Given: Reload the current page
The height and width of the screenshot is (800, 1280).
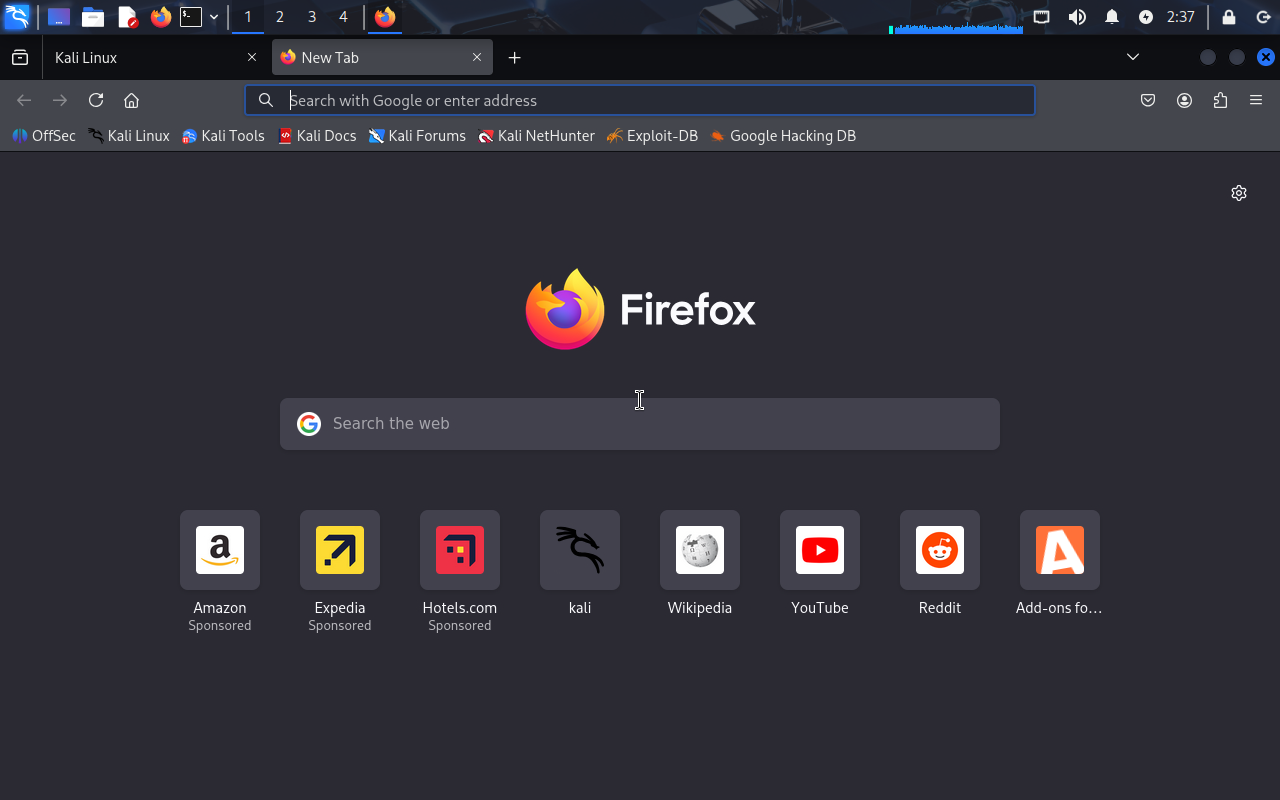Looking at the screenshot, I should [96, 100].
